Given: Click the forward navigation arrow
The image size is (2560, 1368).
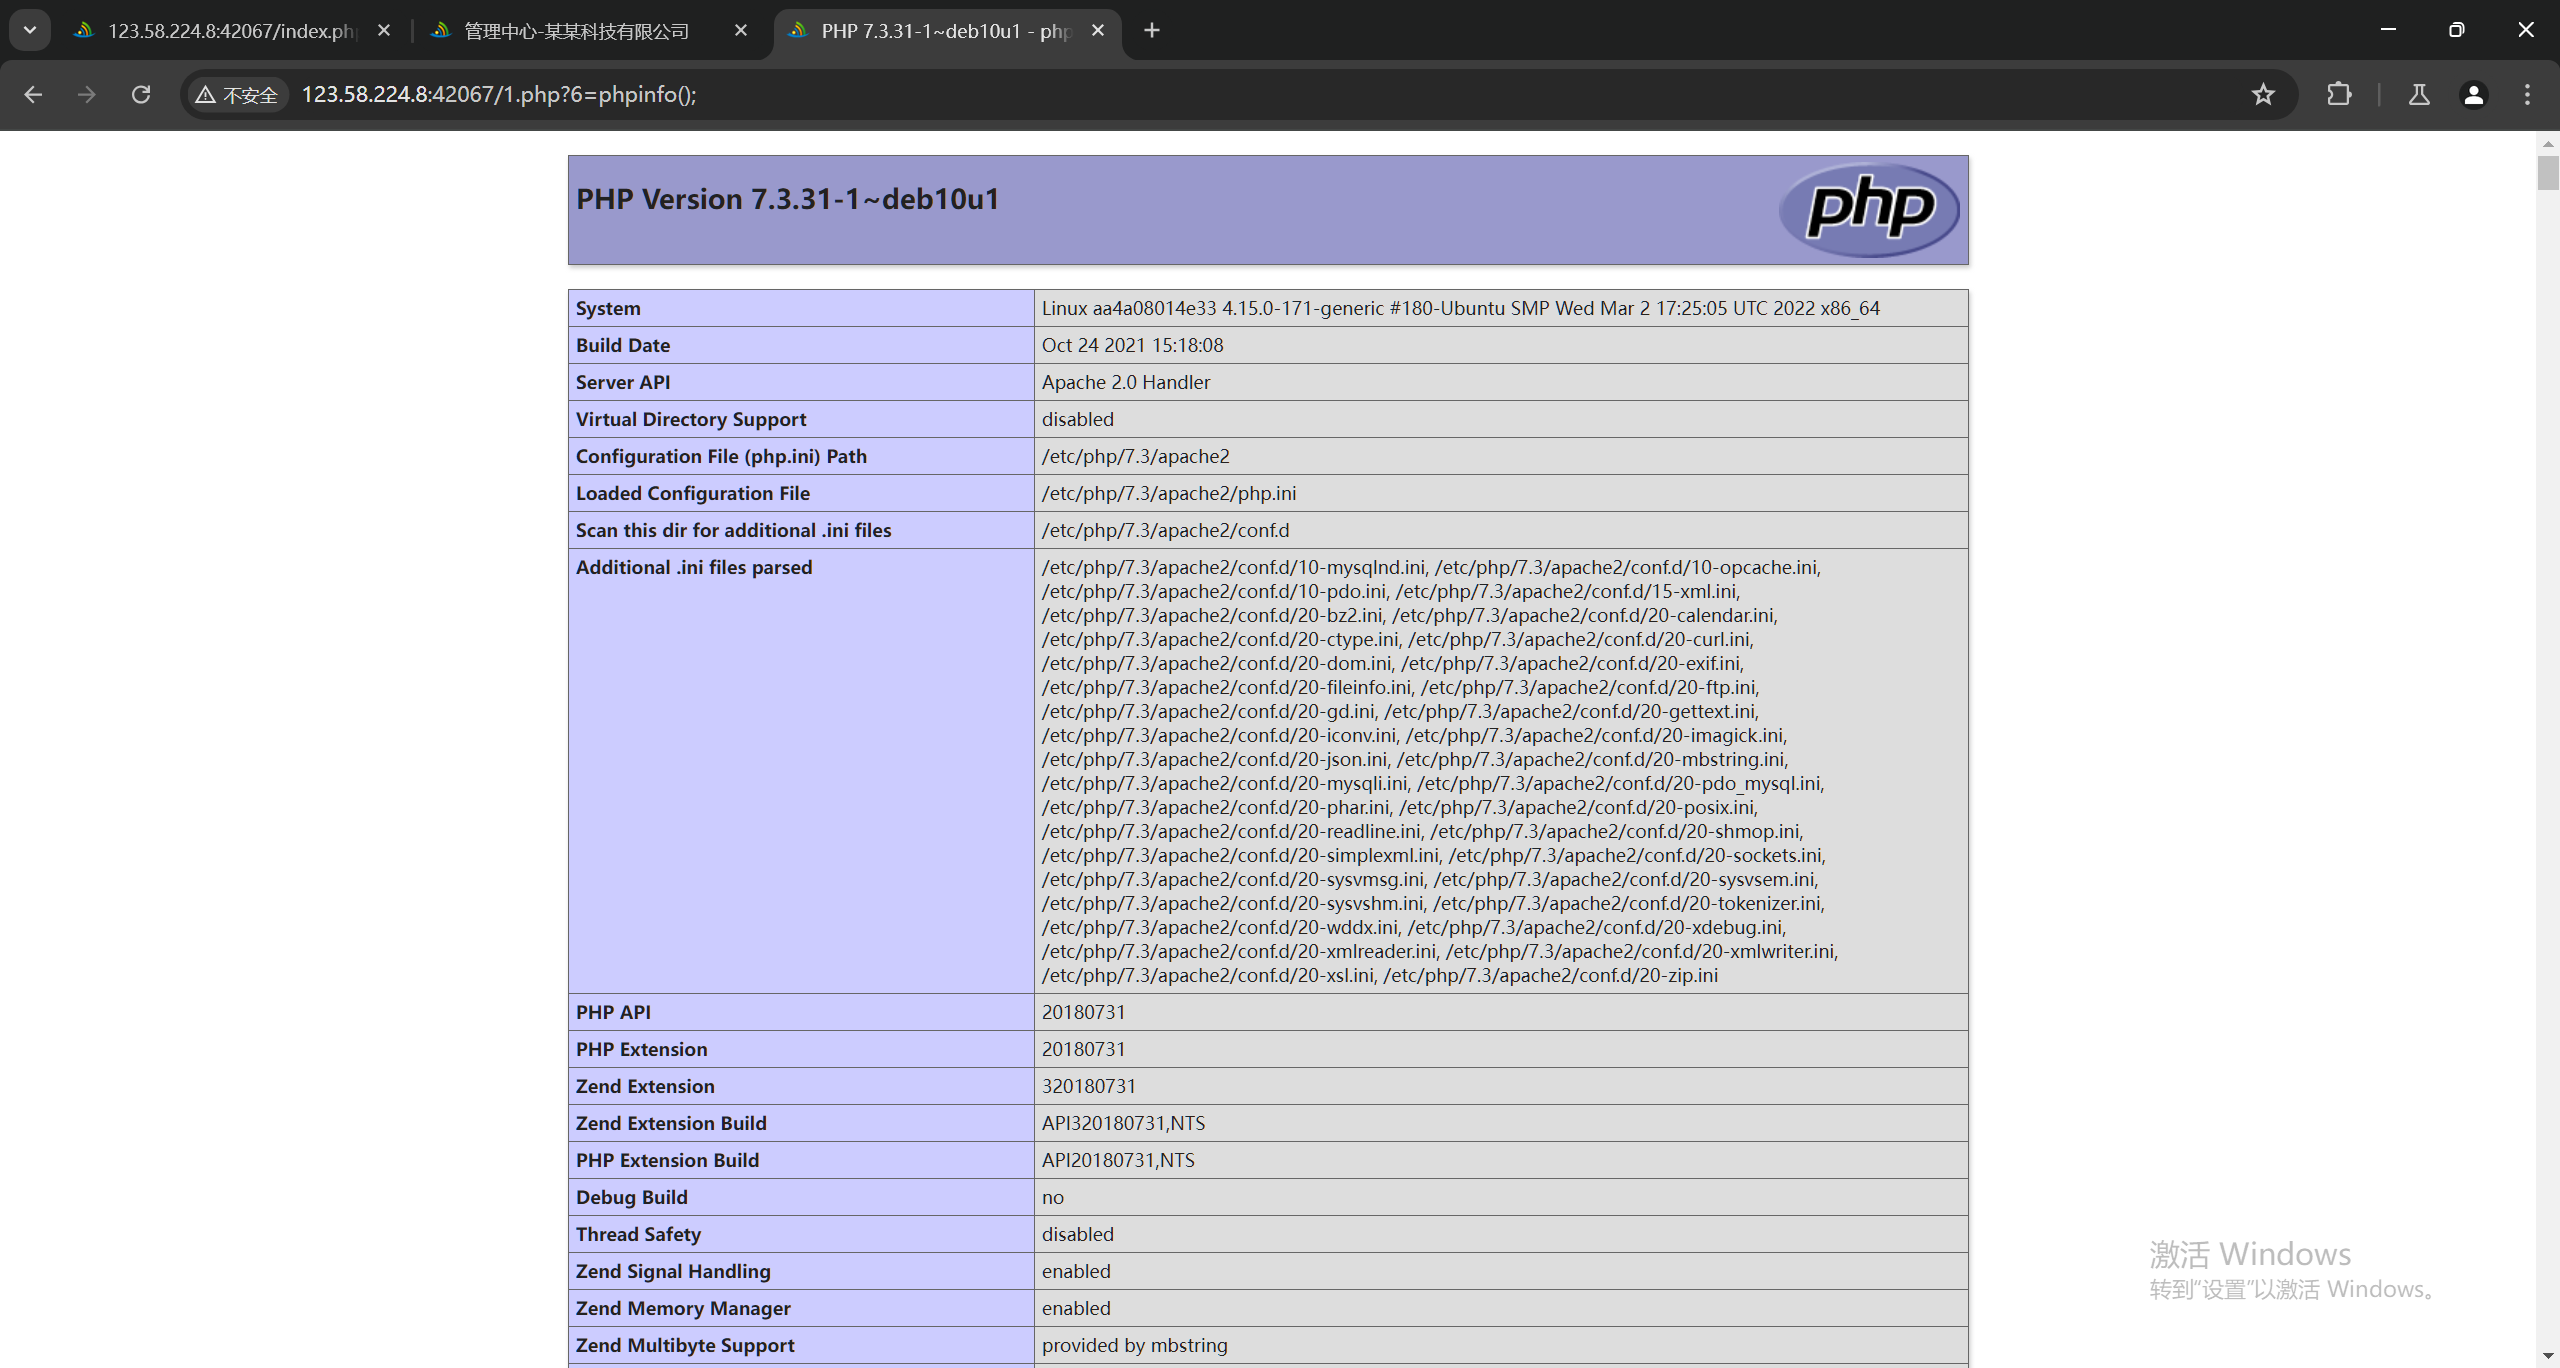Looking at the screenshot, I should (87, 94).
